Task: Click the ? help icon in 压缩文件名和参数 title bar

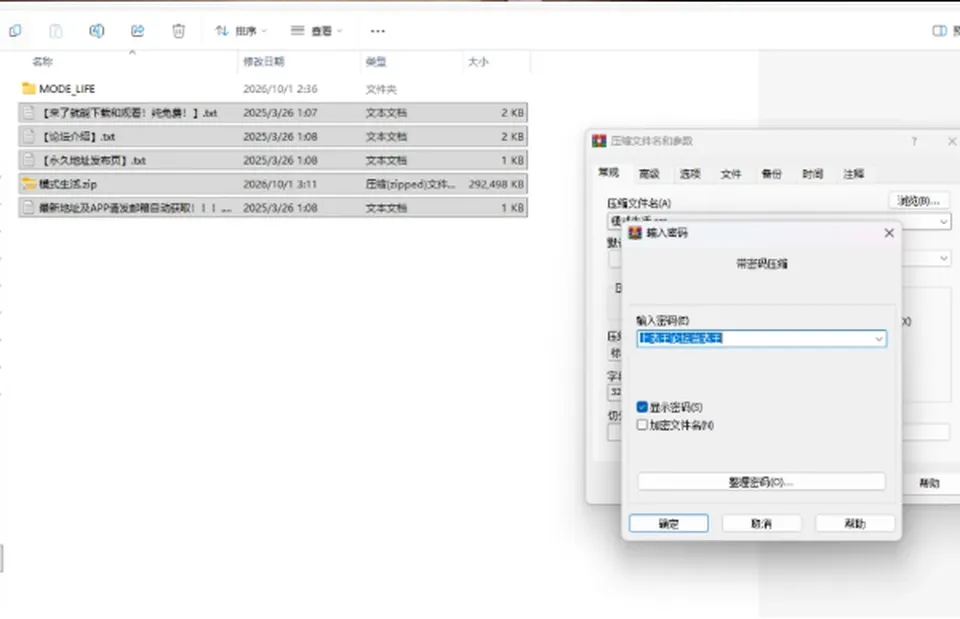Action: [914, 141]
